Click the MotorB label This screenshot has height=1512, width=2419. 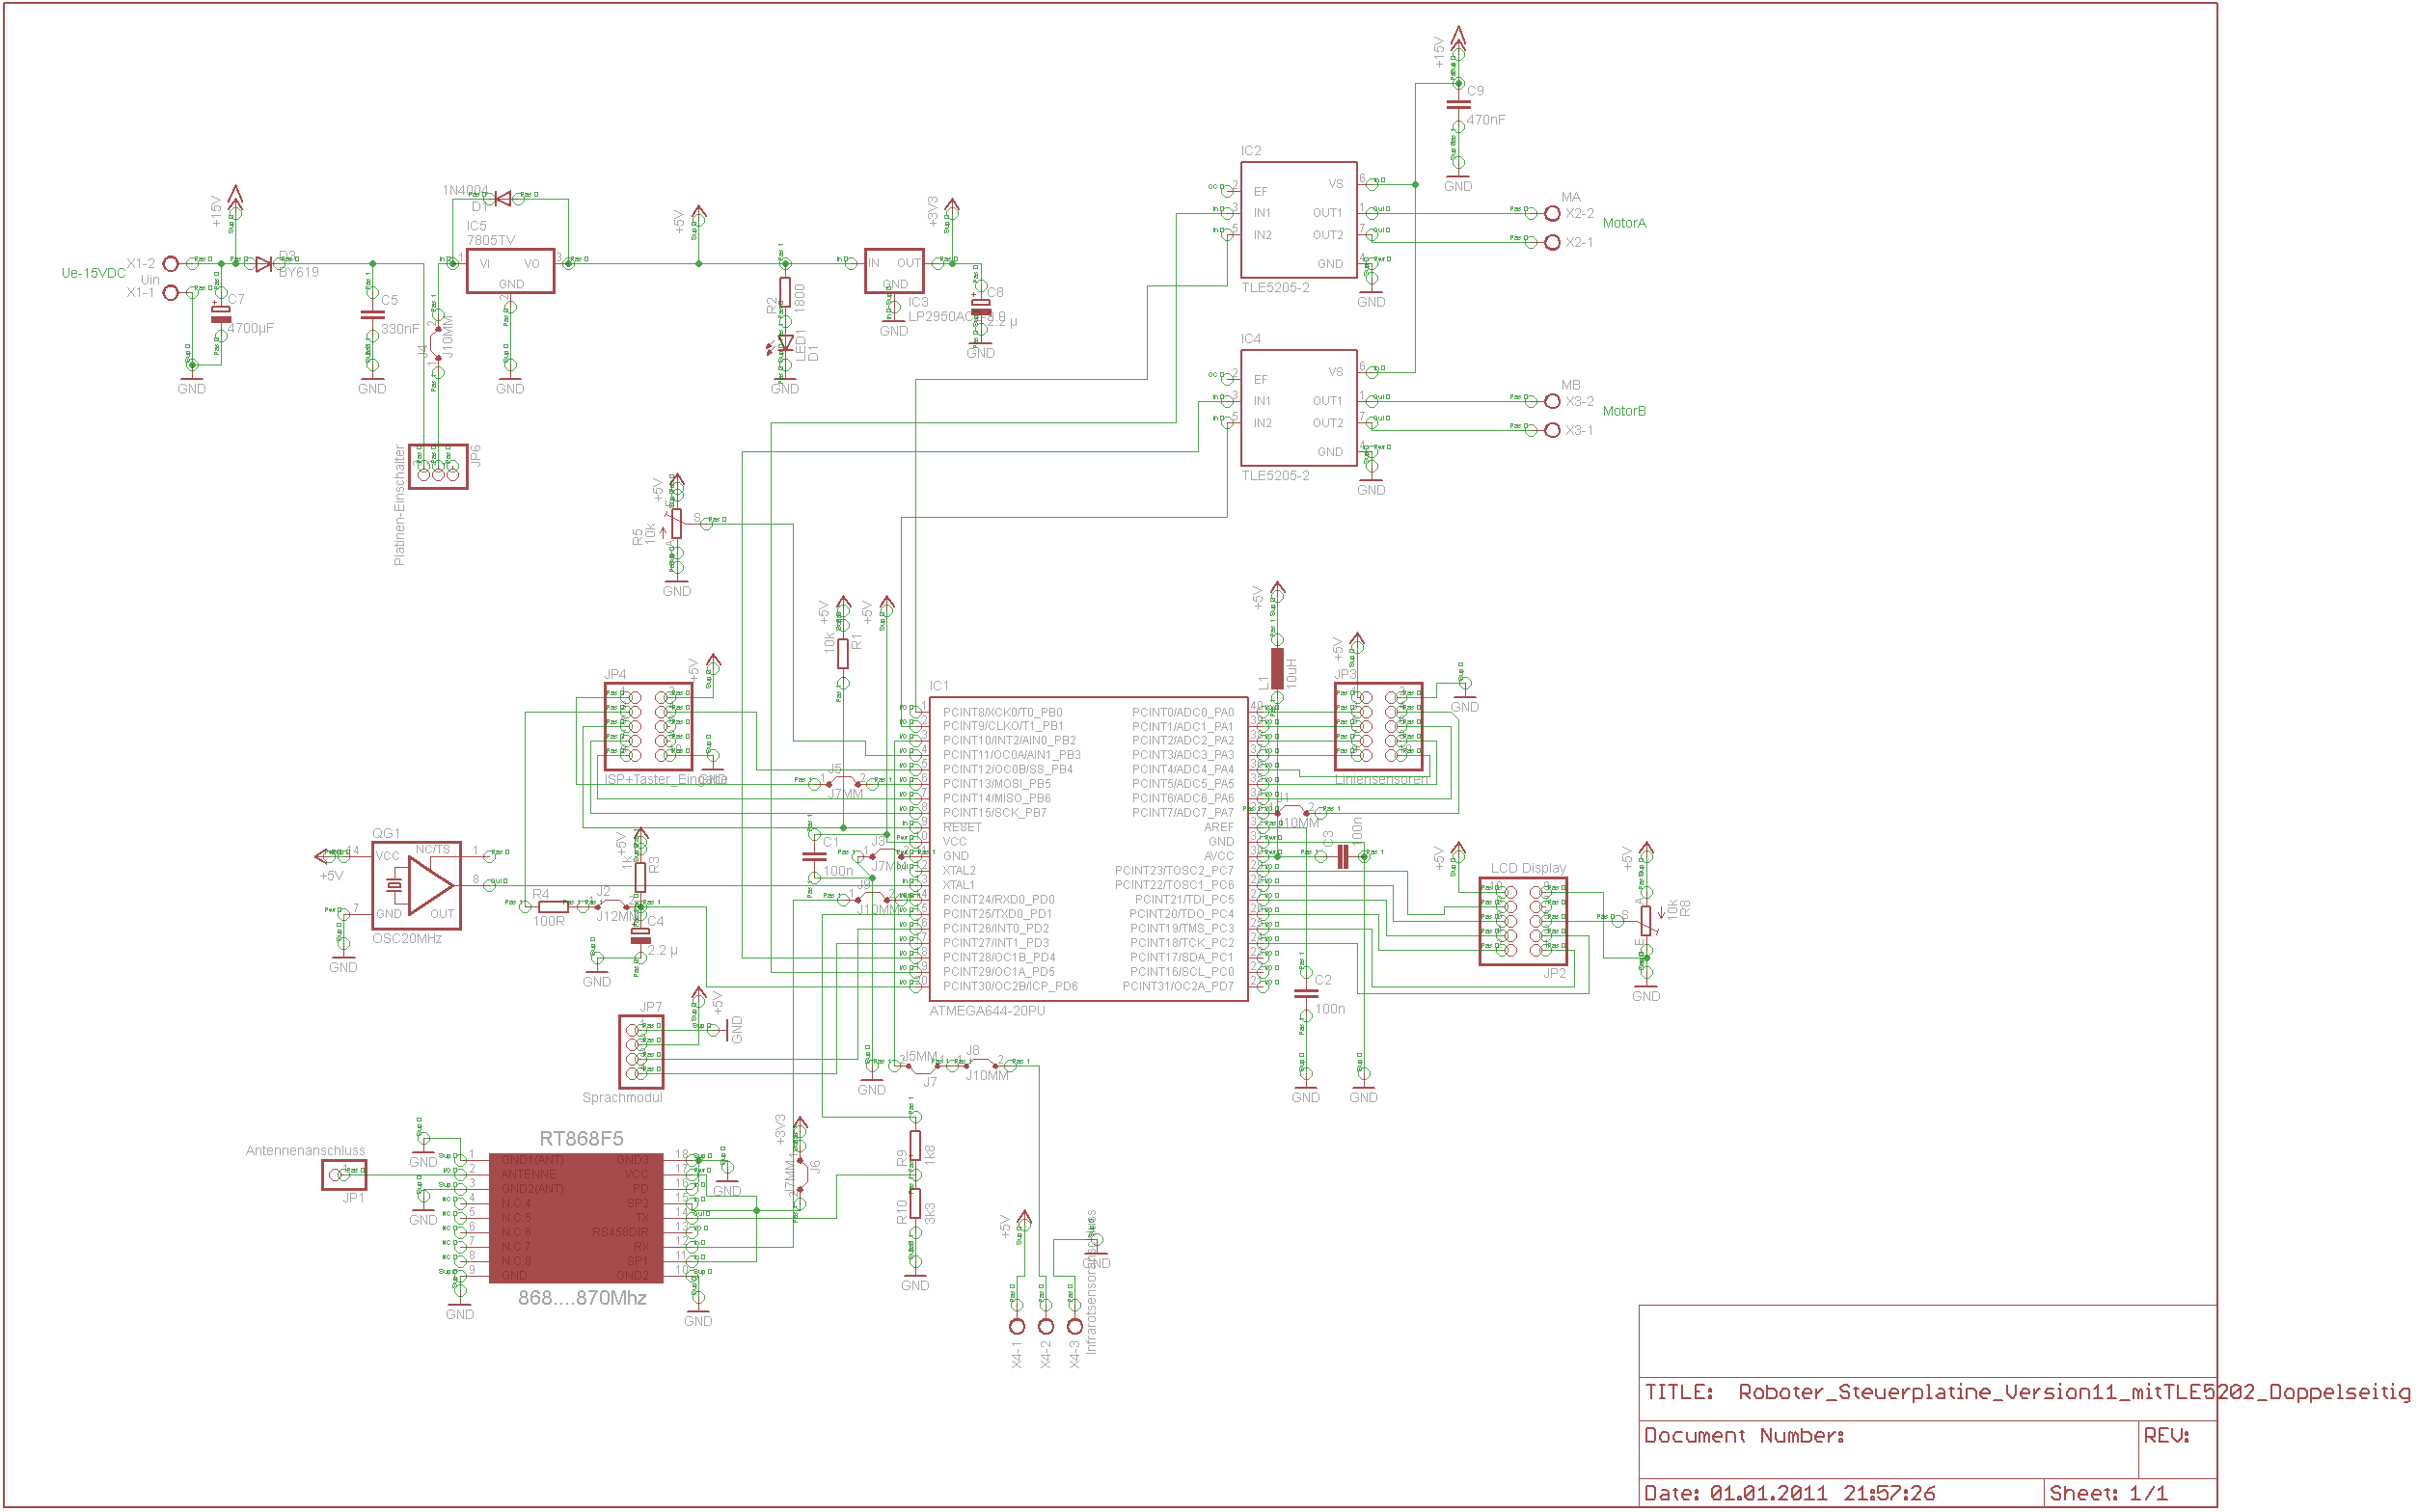(x=1624, y=411)
